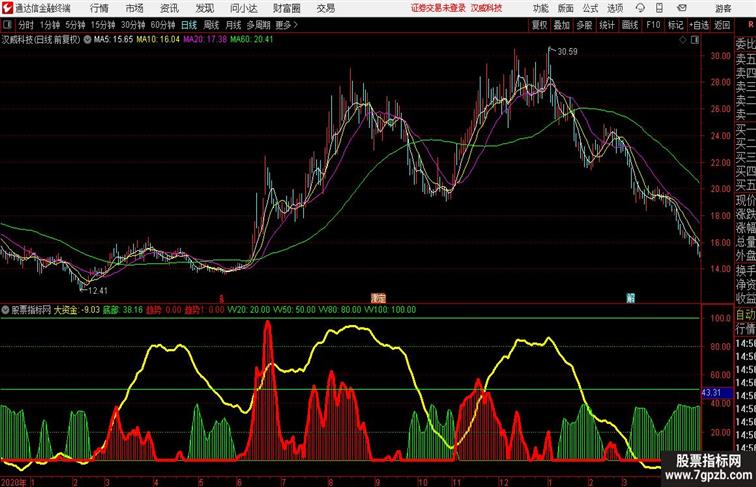The height and width of the screenshot is (487, 756).
Task: Open the 版面 menu
Action: 566,8
